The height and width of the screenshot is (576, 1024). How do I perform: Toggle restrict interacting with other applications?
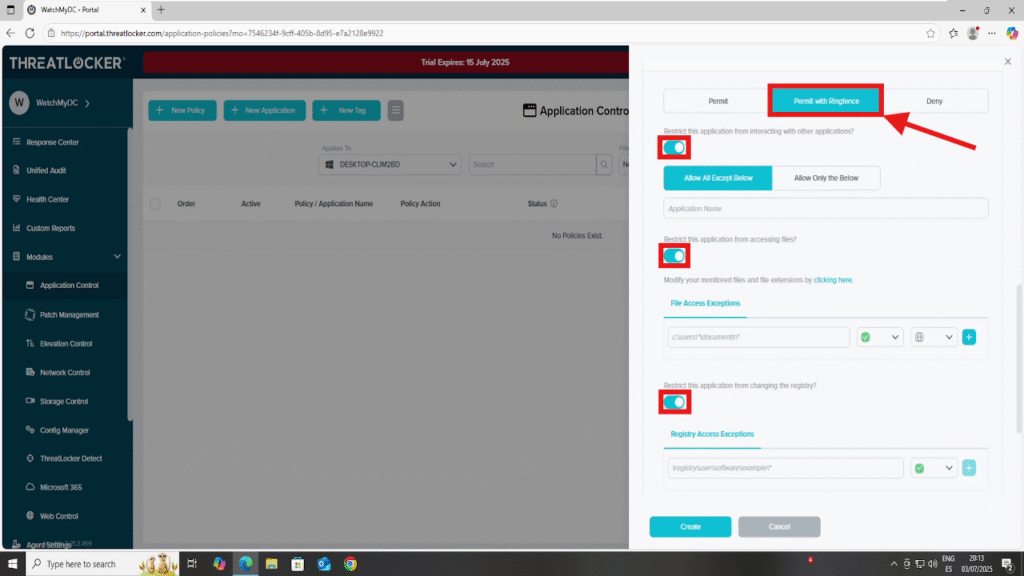(x=674, y=148)
